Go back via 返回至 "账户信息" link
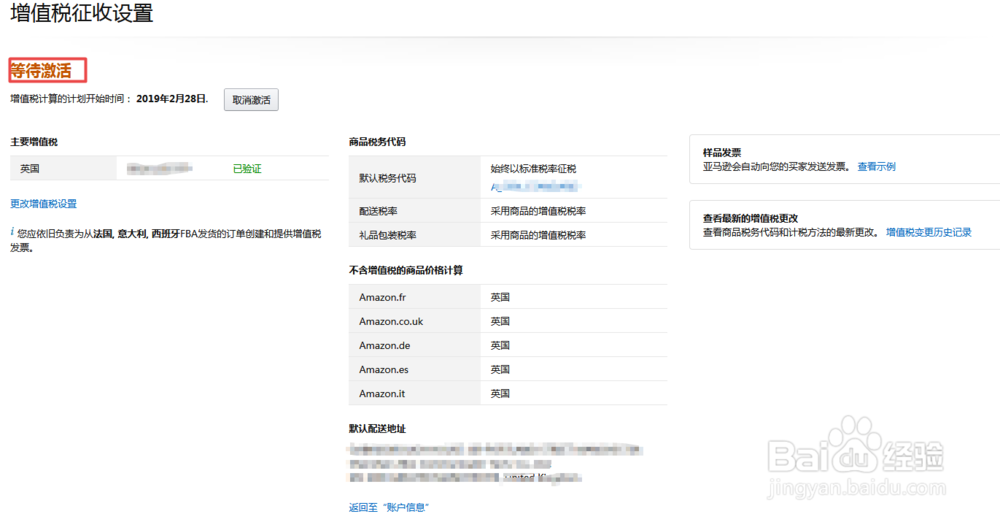This screenshot has width=1000, height=522. (388, 507)
